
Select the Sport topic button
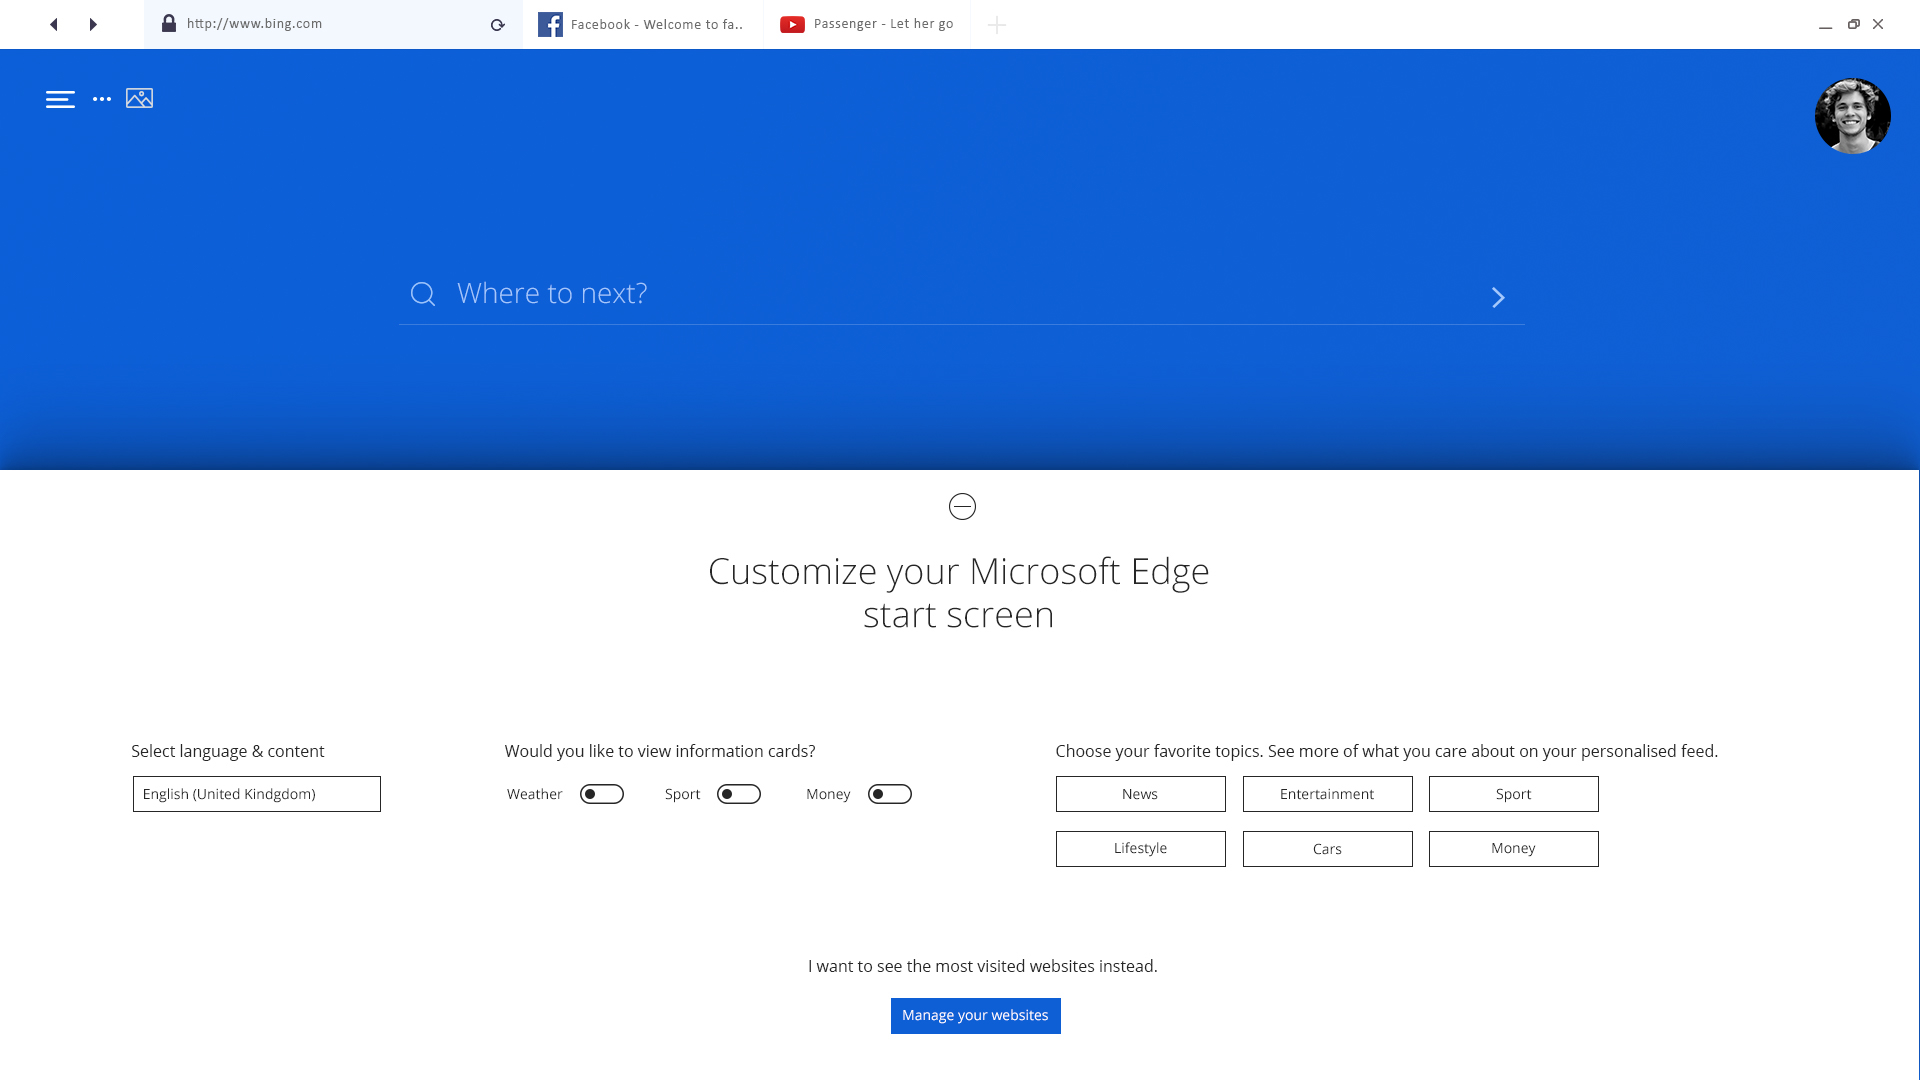[1514, 794]
